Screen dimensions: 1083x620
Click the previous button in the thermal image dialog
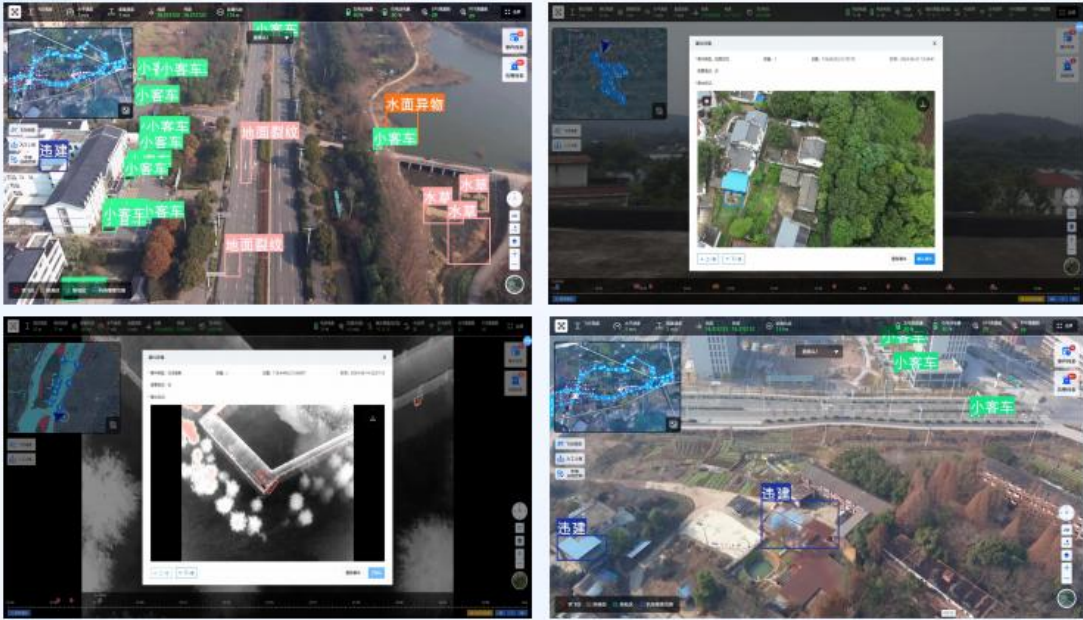pos(160,573)
